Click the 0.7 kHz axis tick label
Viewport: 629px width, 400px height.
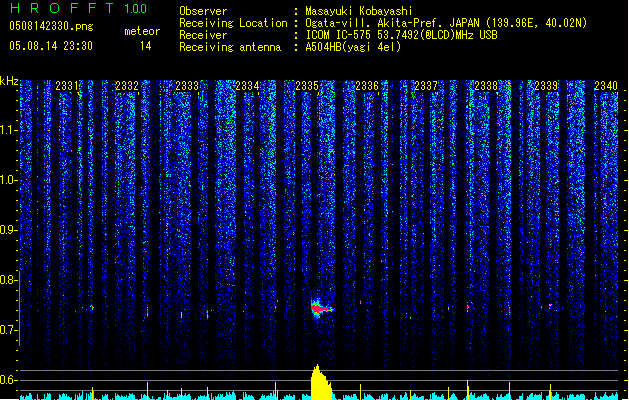[8, 330]
